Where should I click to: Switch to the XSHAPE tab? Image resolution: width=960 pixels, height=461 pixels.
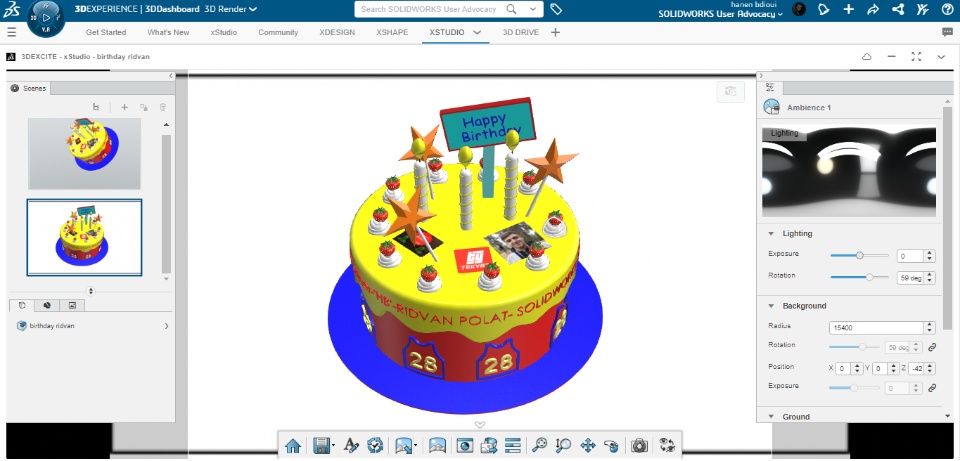tap(392, 32)
